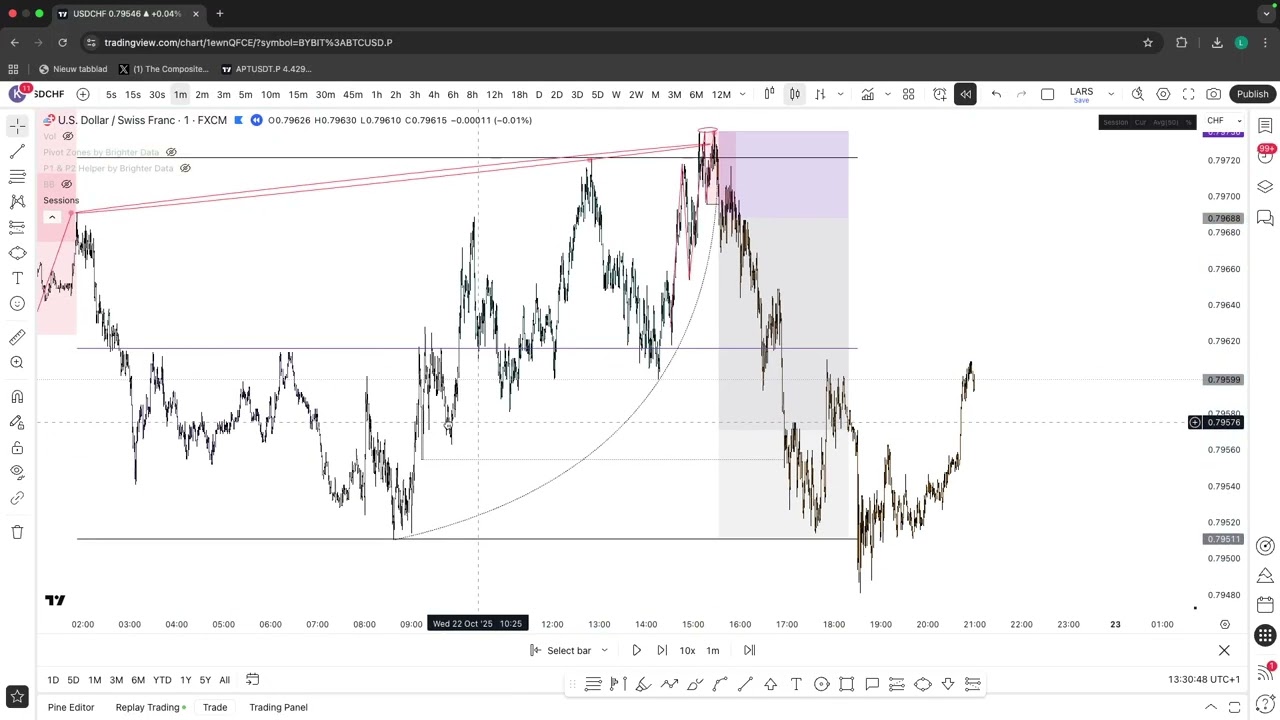Open chart settings hexagon icon
Screen dimensions: 1280x720
pos(1163,94)
